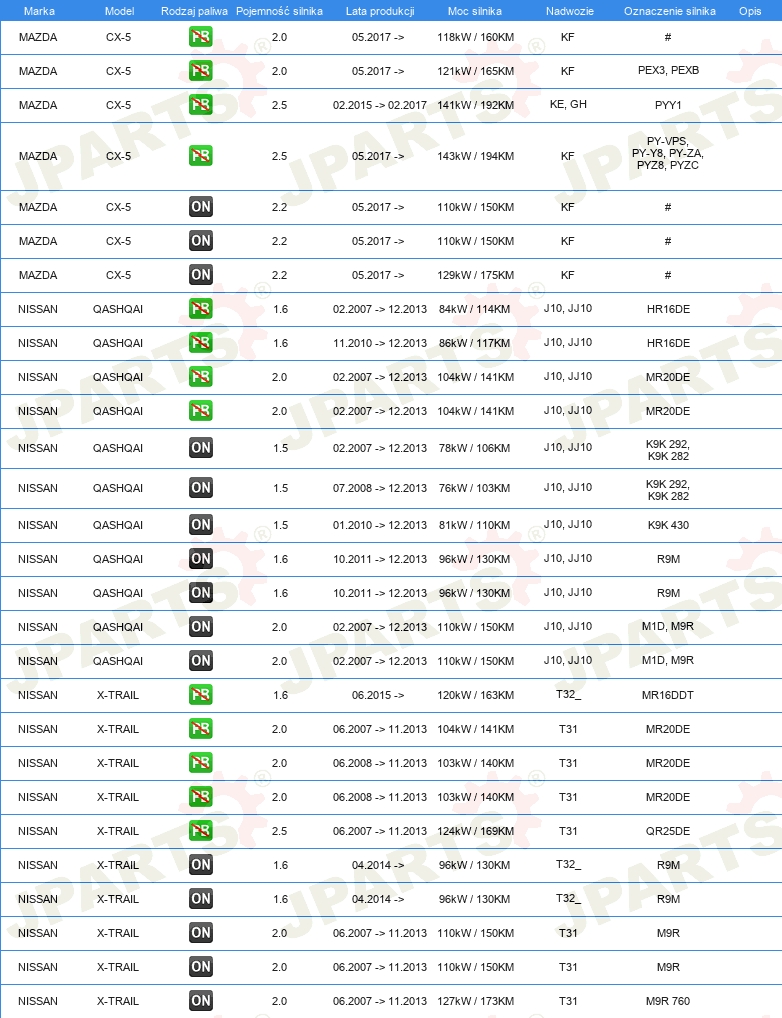Select engine code cell M9R 760

tap(668, 1001)
